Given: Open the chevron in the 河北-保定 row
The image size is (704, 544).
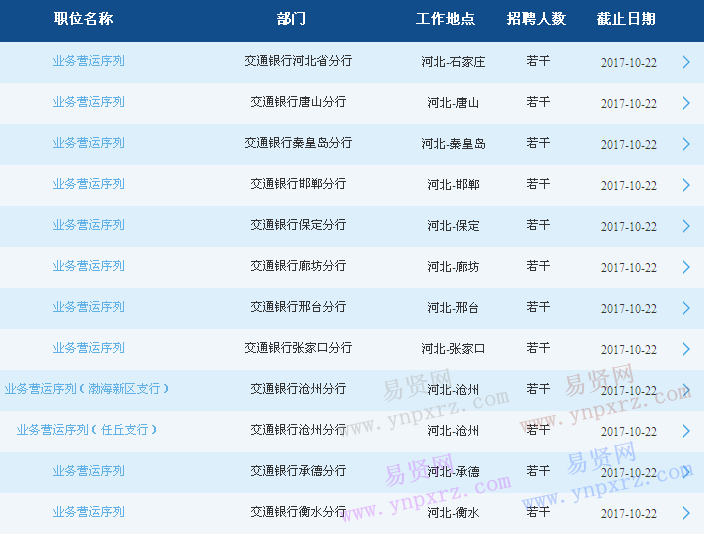Looking at the screenshot, I should 686,226.
